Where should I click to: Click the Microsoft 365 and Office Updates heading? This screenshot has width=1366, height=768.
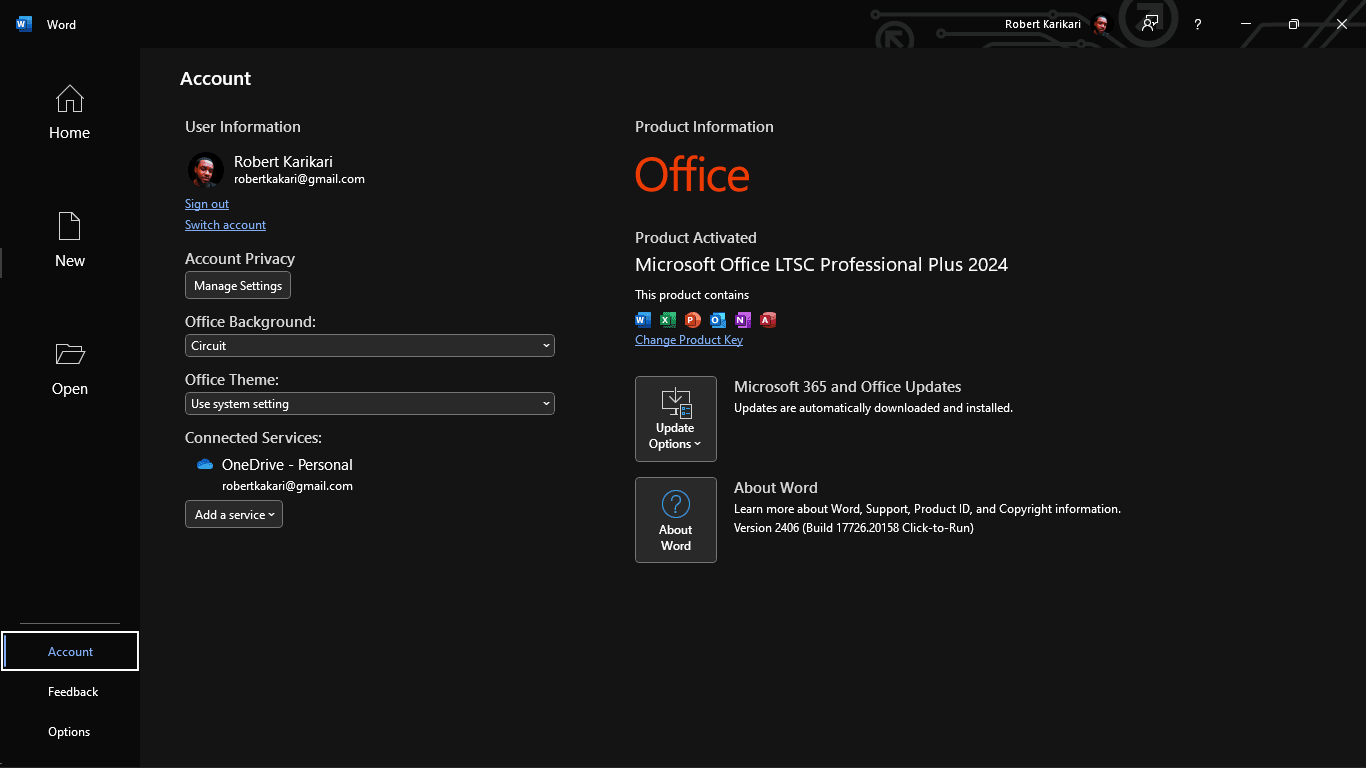click(x=848, y=387)
